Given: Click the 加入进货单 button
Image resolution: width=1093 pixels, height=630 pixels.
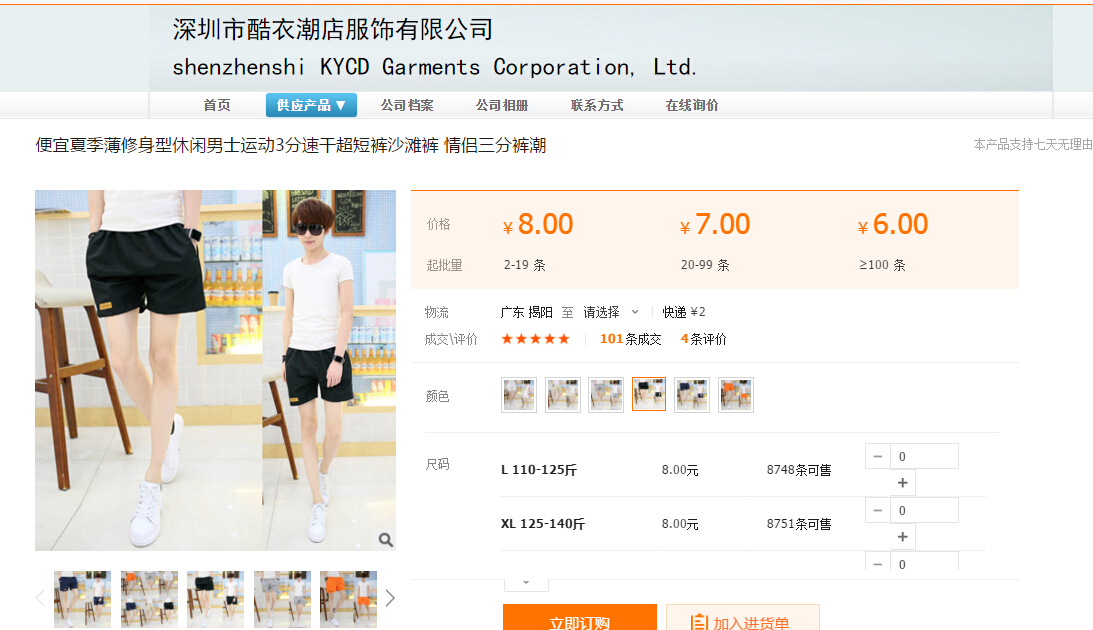Looking at the screenshot, I should click(742, 619).
